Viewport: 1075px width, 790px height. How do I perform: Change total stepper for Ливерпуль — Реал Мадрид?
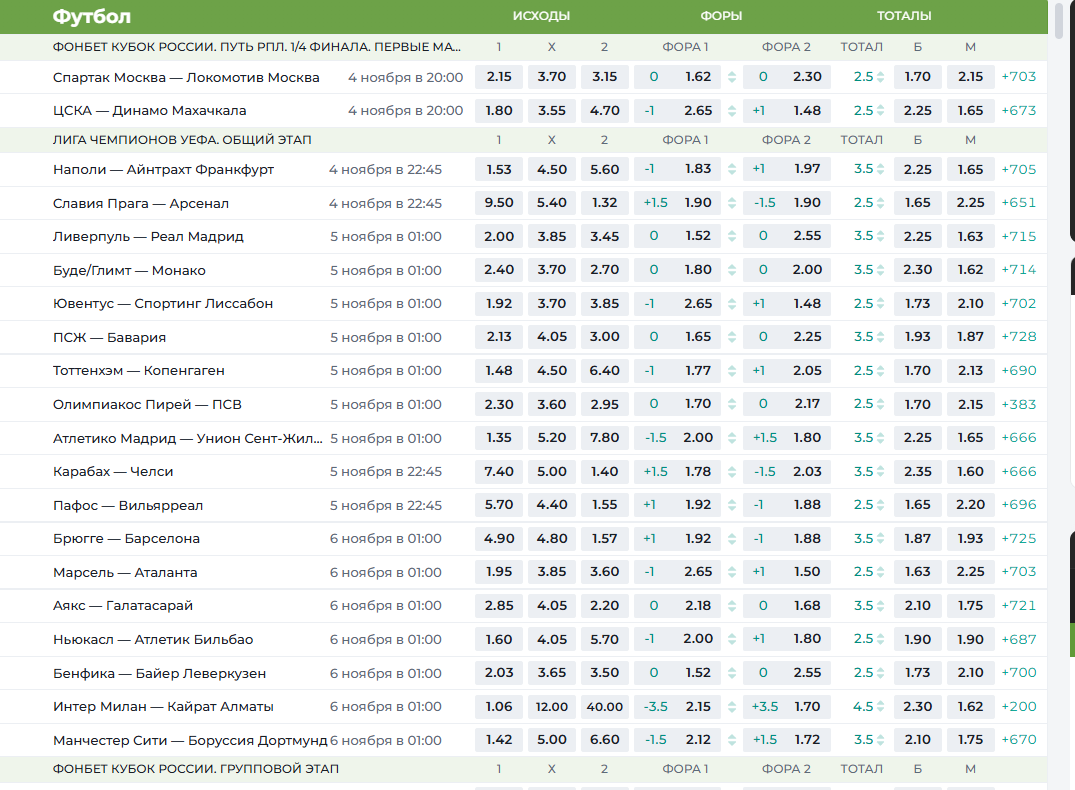tap(880, 237)
